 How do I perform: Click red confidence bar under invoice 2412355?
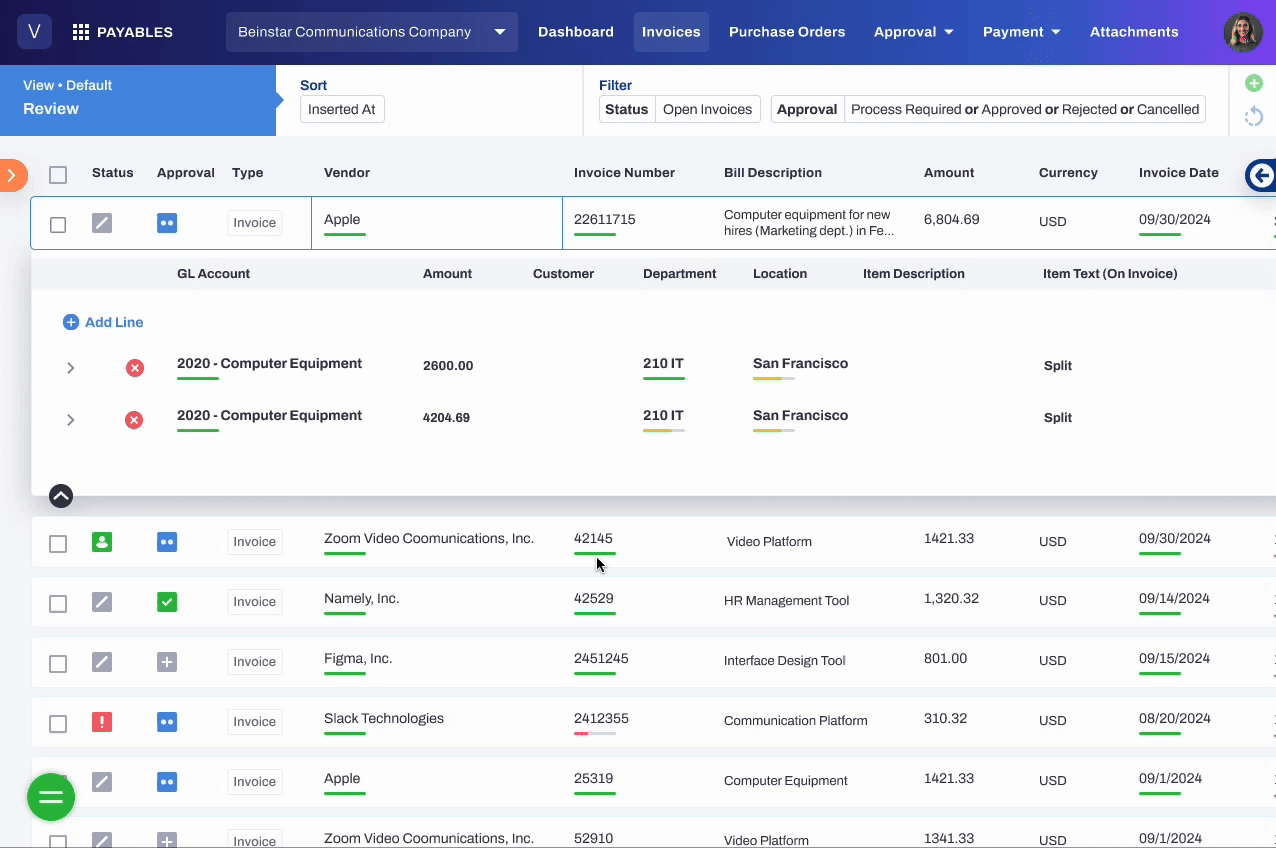point(595,734)
